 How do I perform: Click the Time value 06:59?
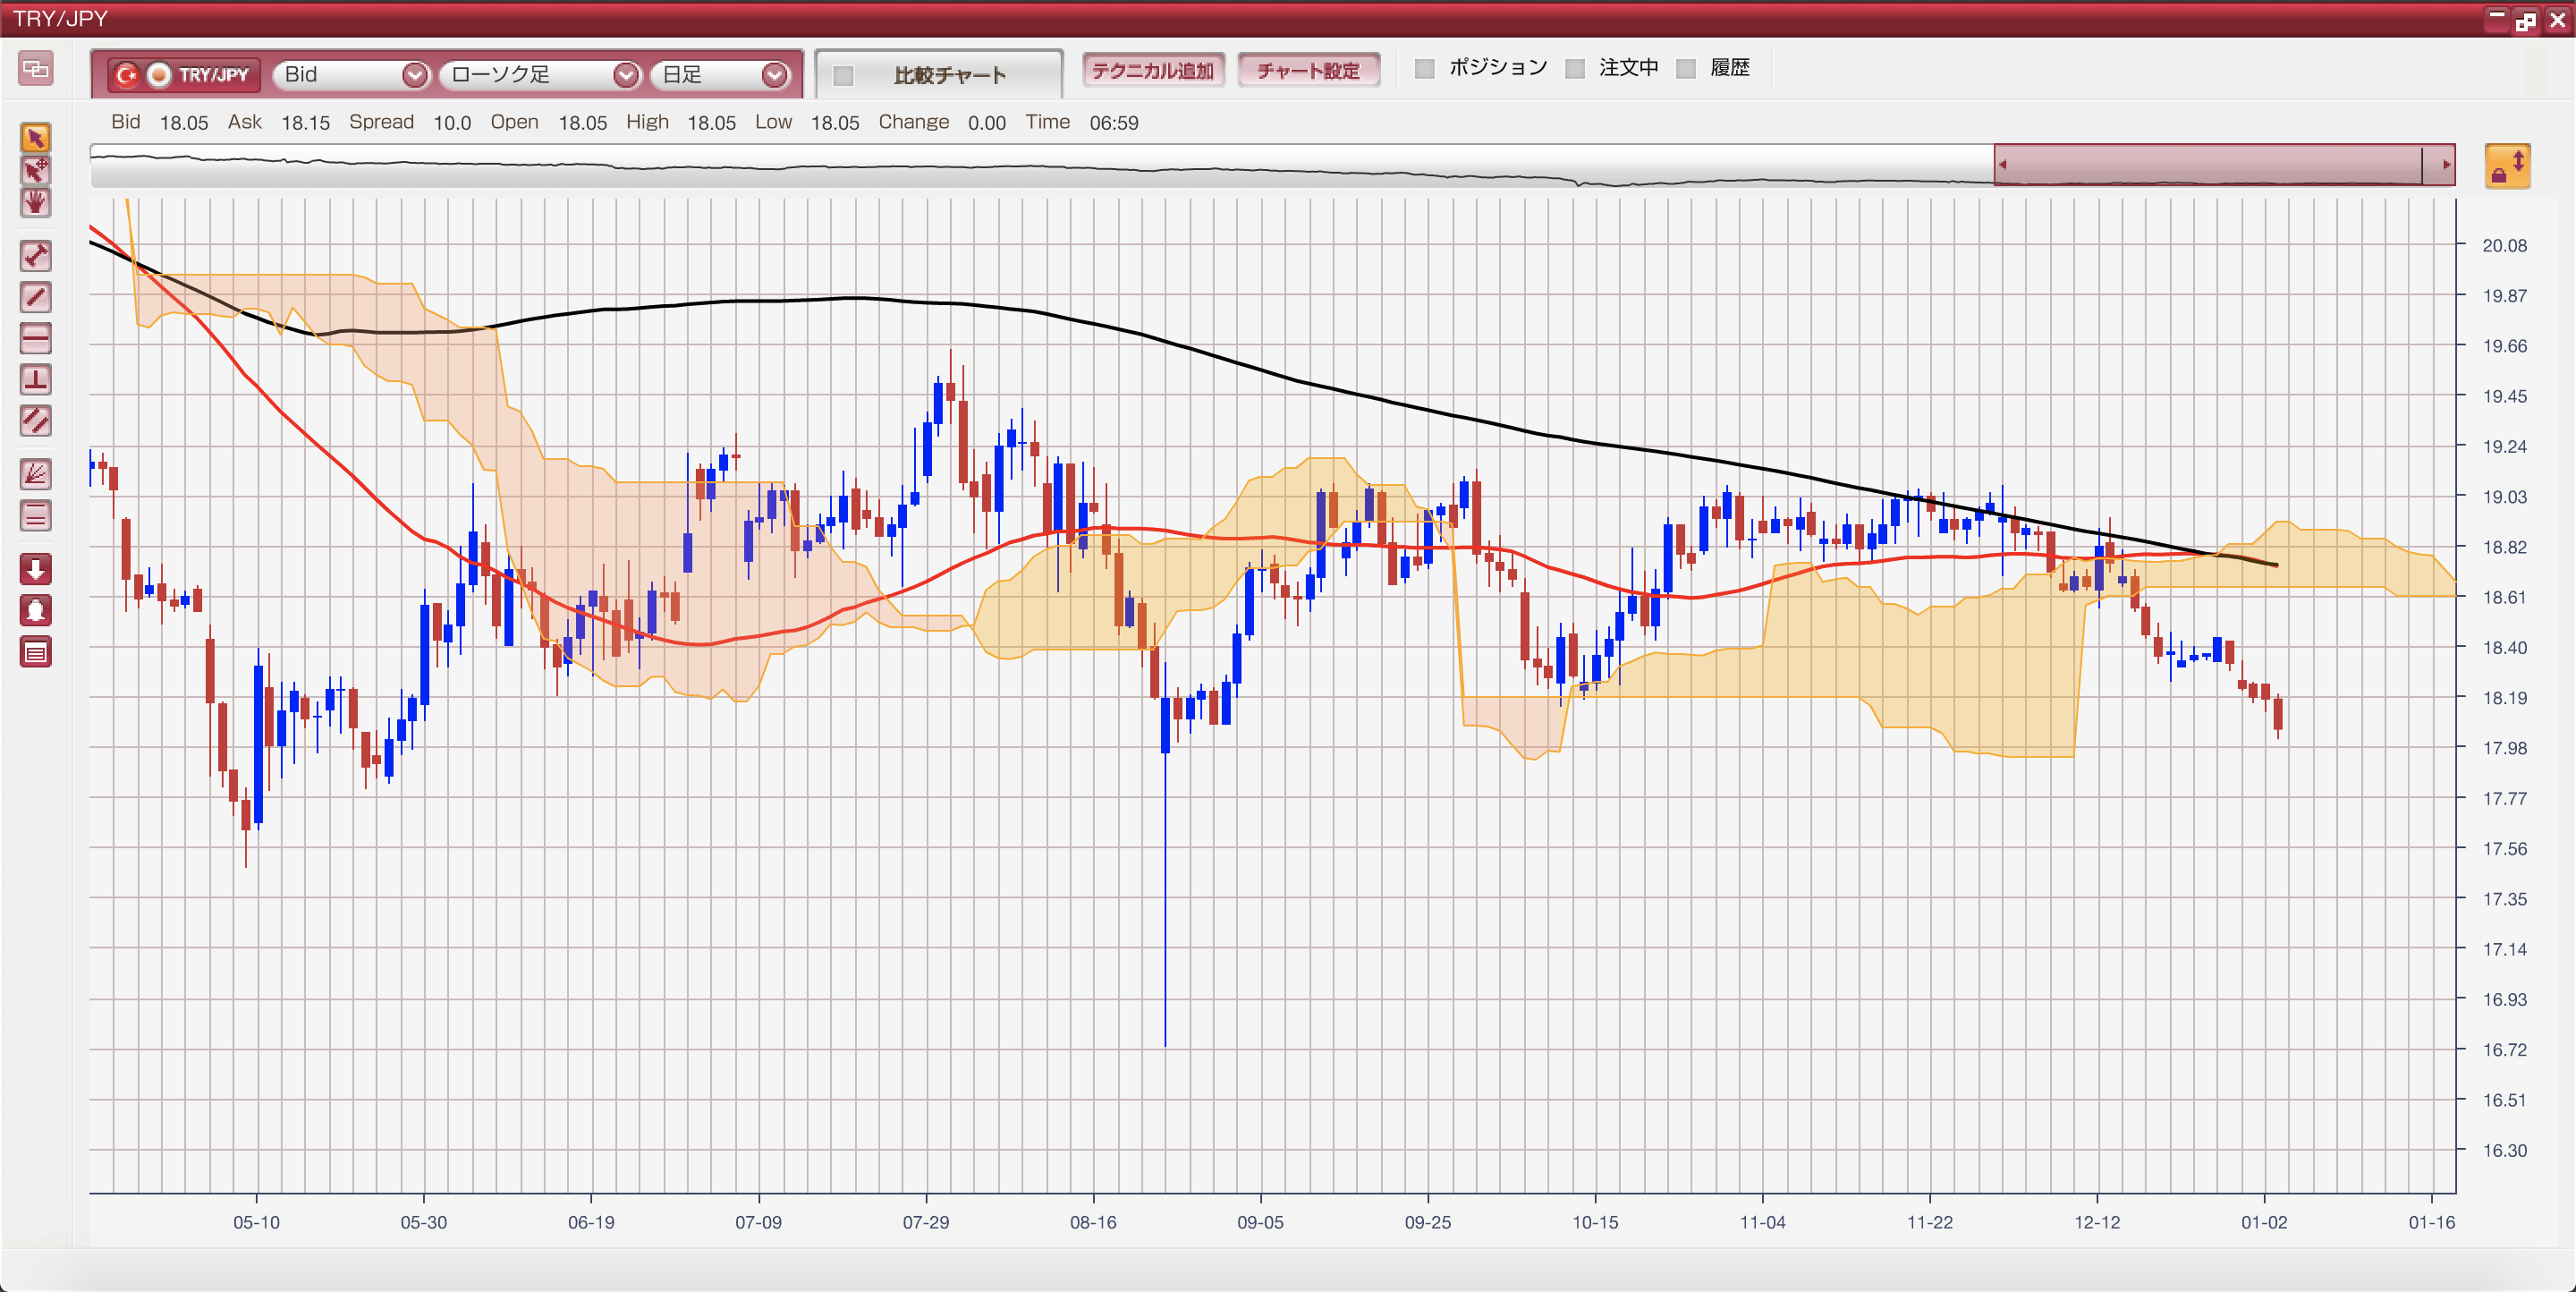click(1114, 123)
